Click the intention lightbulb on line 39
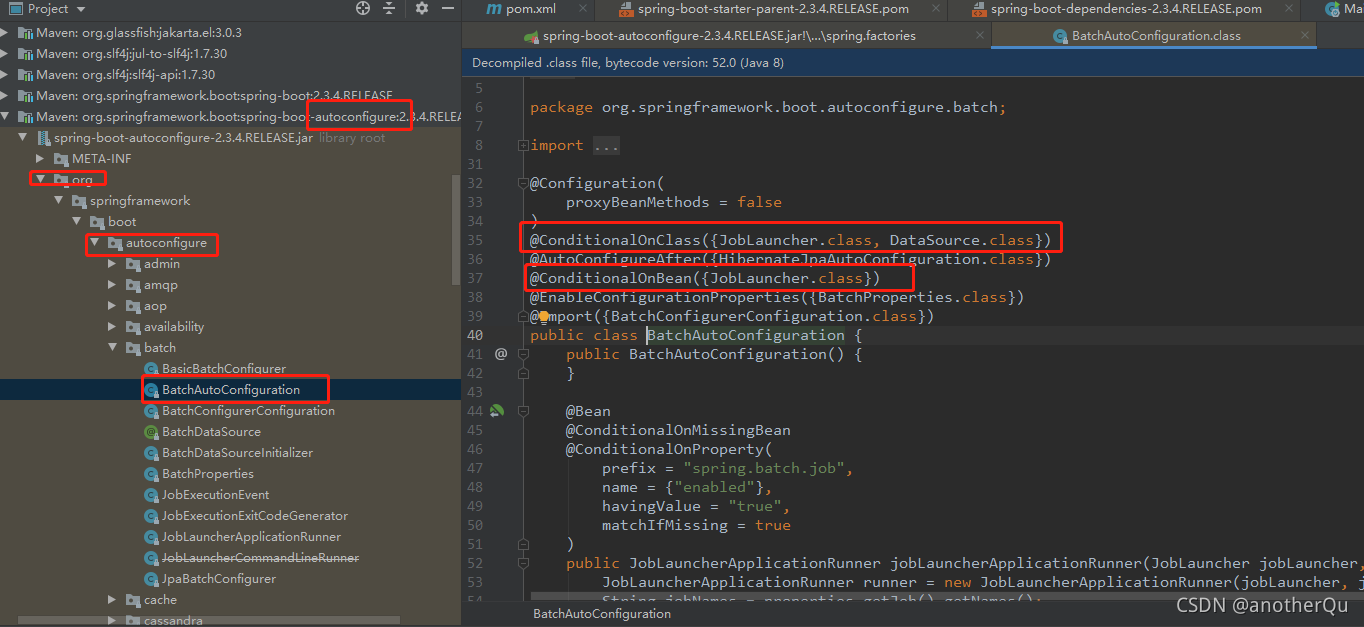Image resolution: width=1364 pixels, height=627 pixels. click(545, 316)
